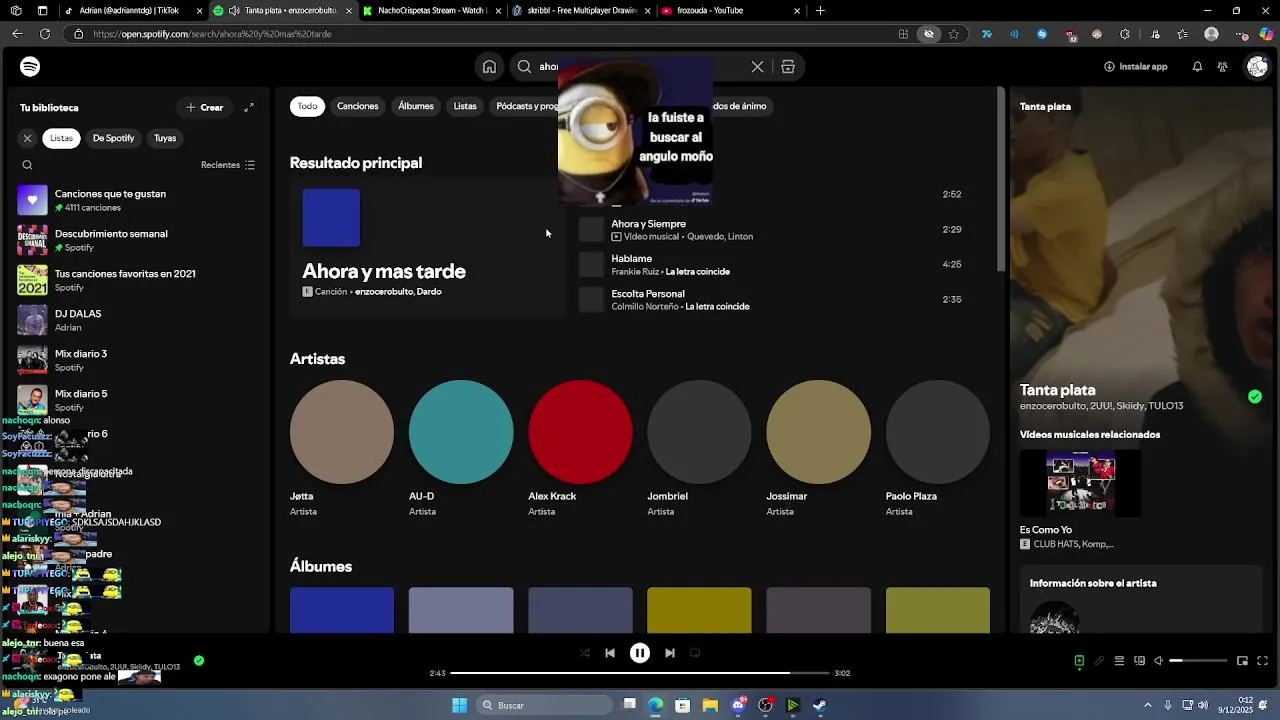Toggle shuffle in player bar
This screenshot has width=1280, height=720.
click(x=585, y=653)
